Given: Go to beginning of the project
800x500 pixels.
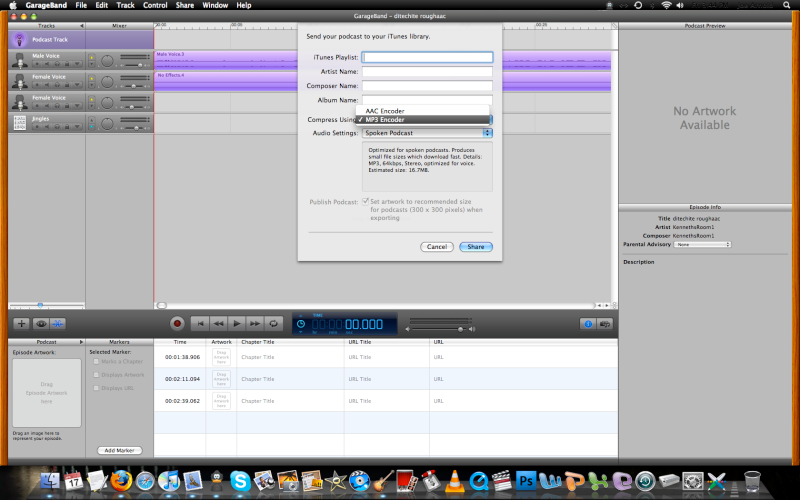Looking at the screenshot, I should tap(200, 323).
